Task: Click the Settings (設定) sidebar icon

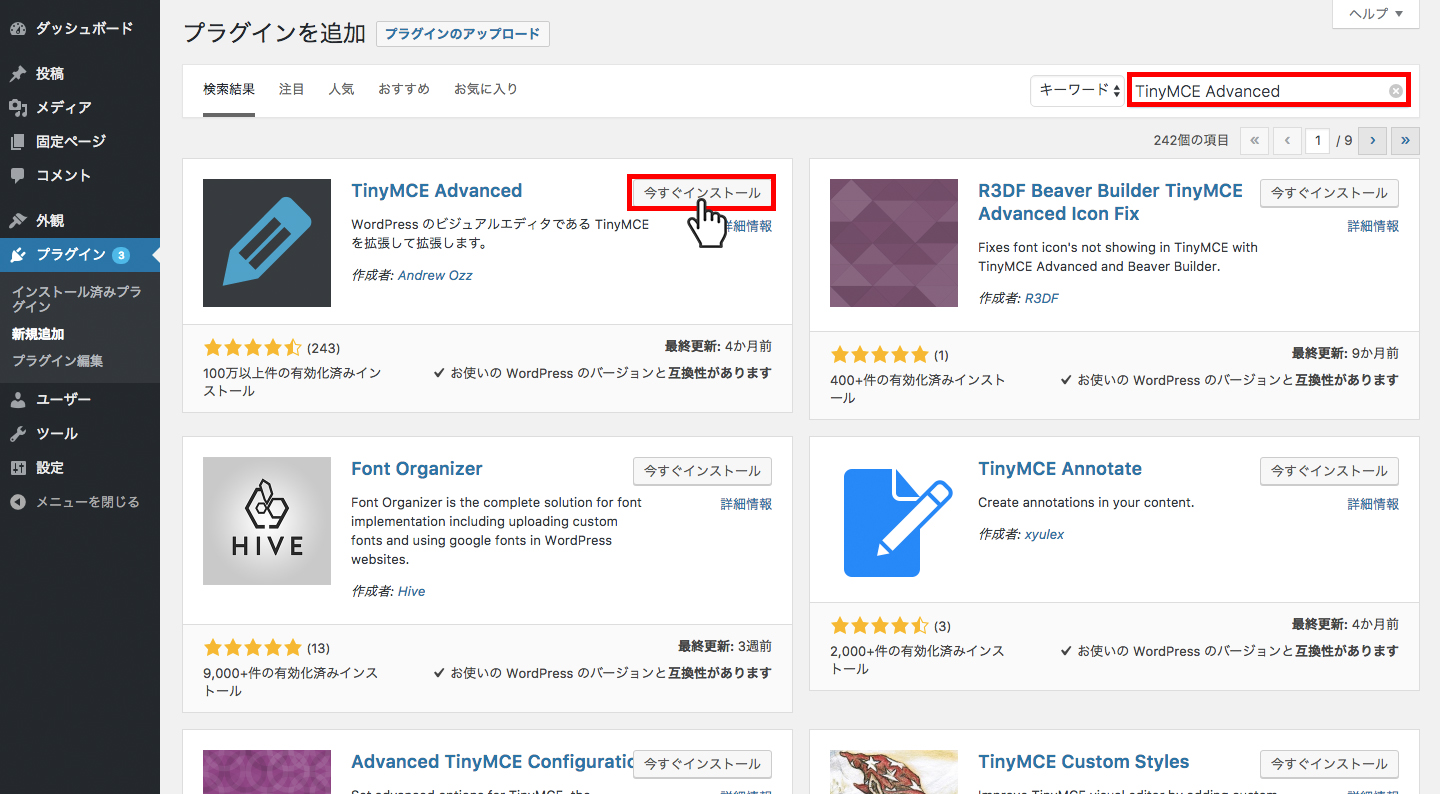Action: click(18, 468)
